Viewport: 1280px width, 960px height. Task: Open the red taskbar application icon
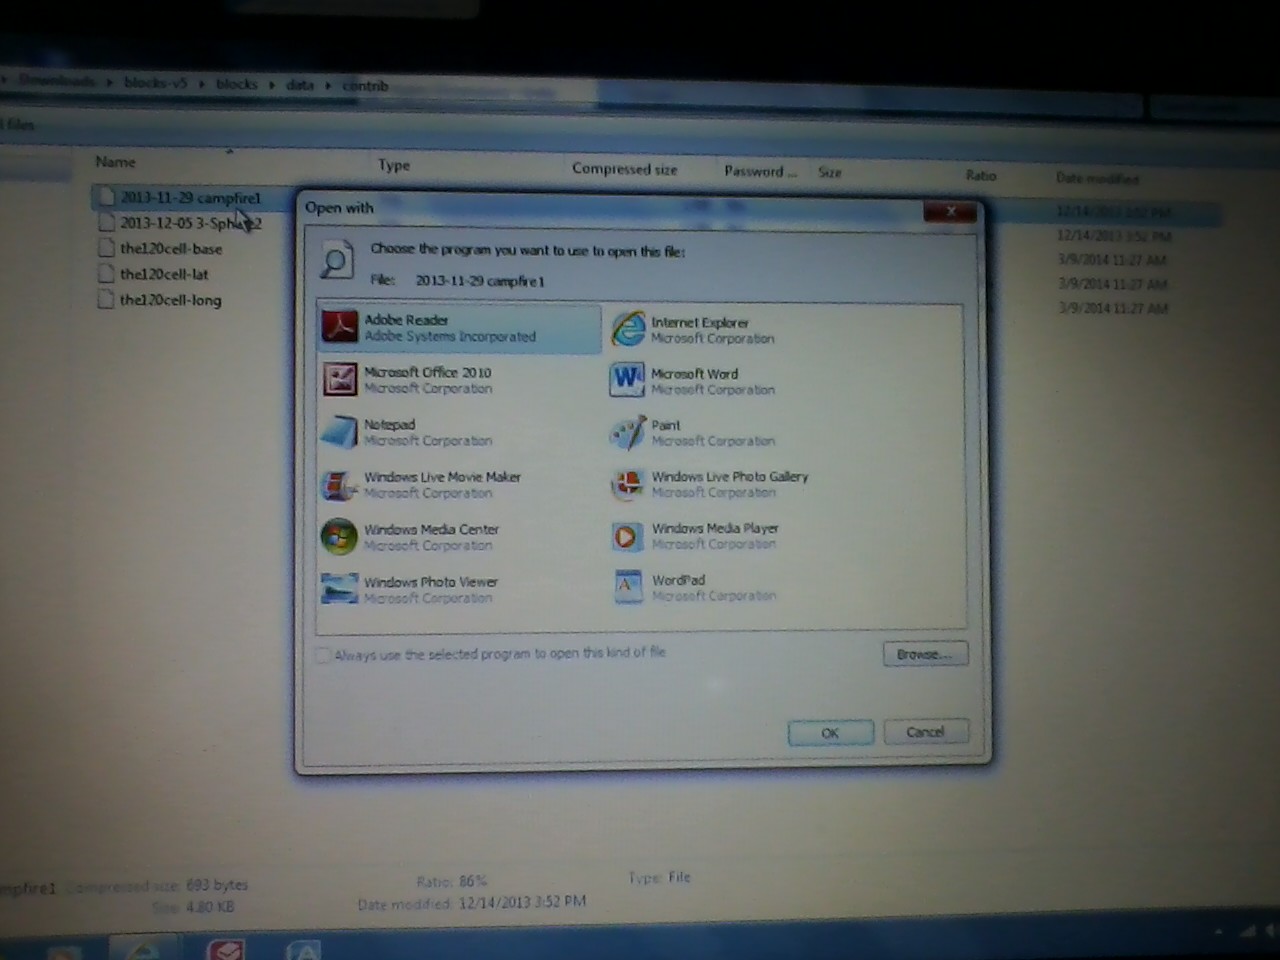pyautogui.click(x=226, y=948)
